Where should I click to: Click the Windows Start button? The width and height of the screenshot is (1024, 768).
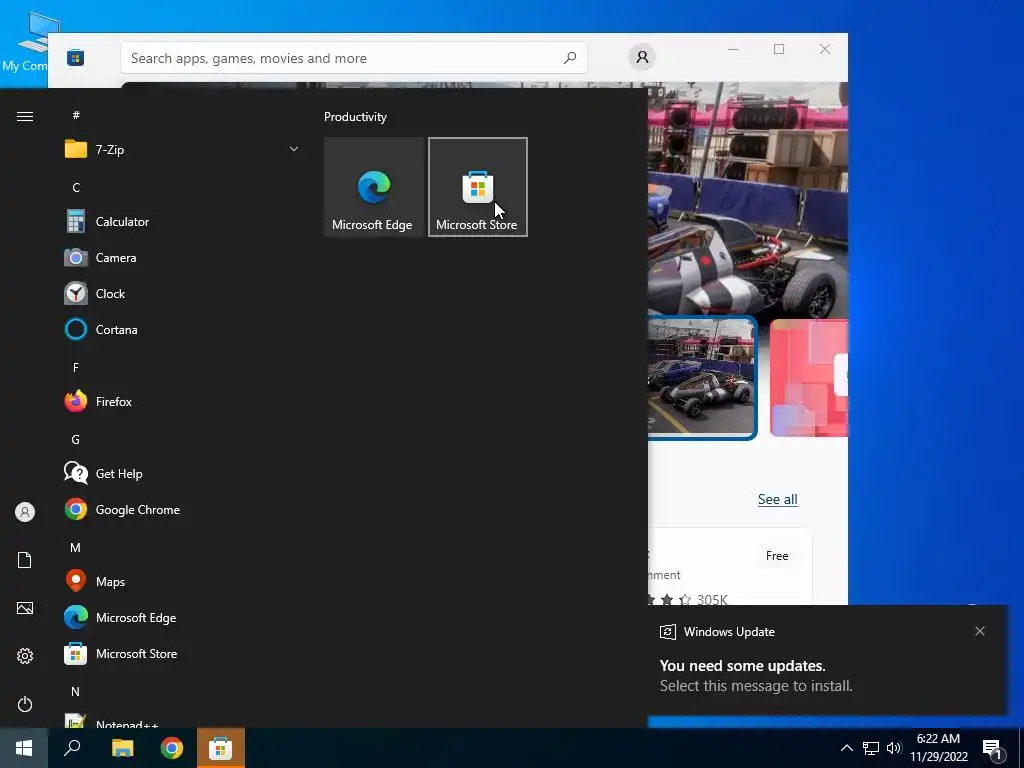(x=24, y=748)
